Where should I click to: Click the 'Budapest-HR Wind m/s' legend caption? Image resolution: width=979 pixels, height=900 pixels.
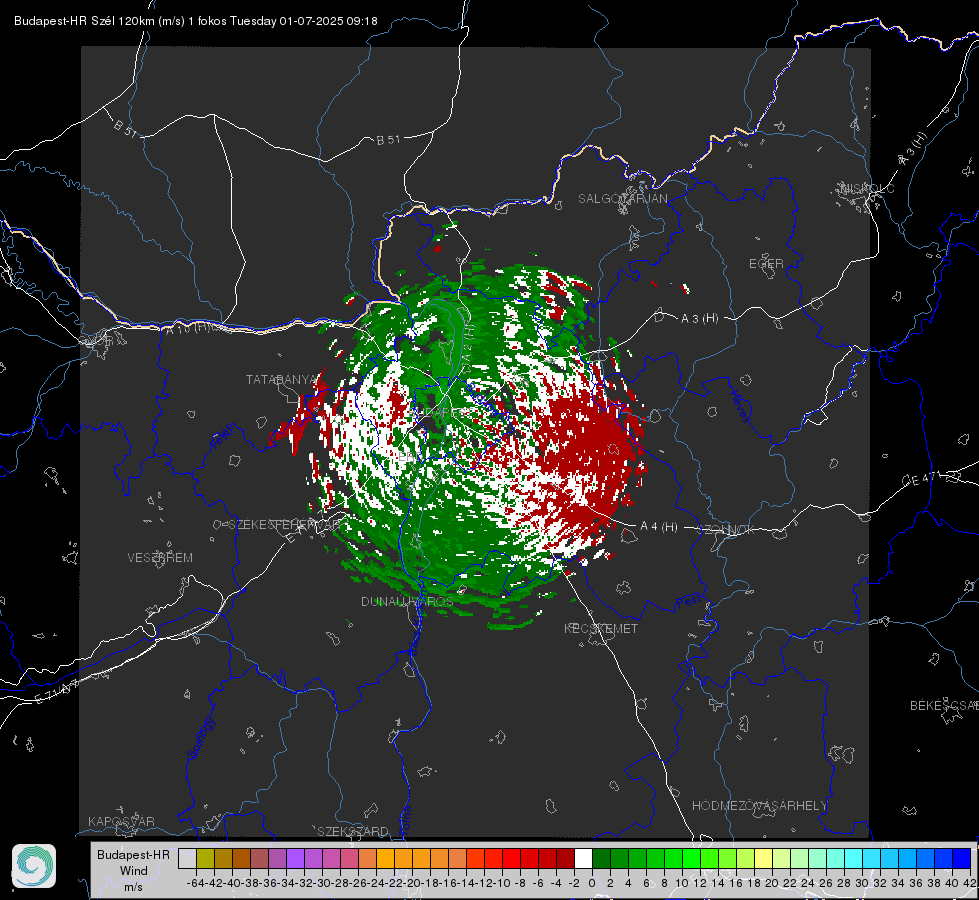(134, 871)
